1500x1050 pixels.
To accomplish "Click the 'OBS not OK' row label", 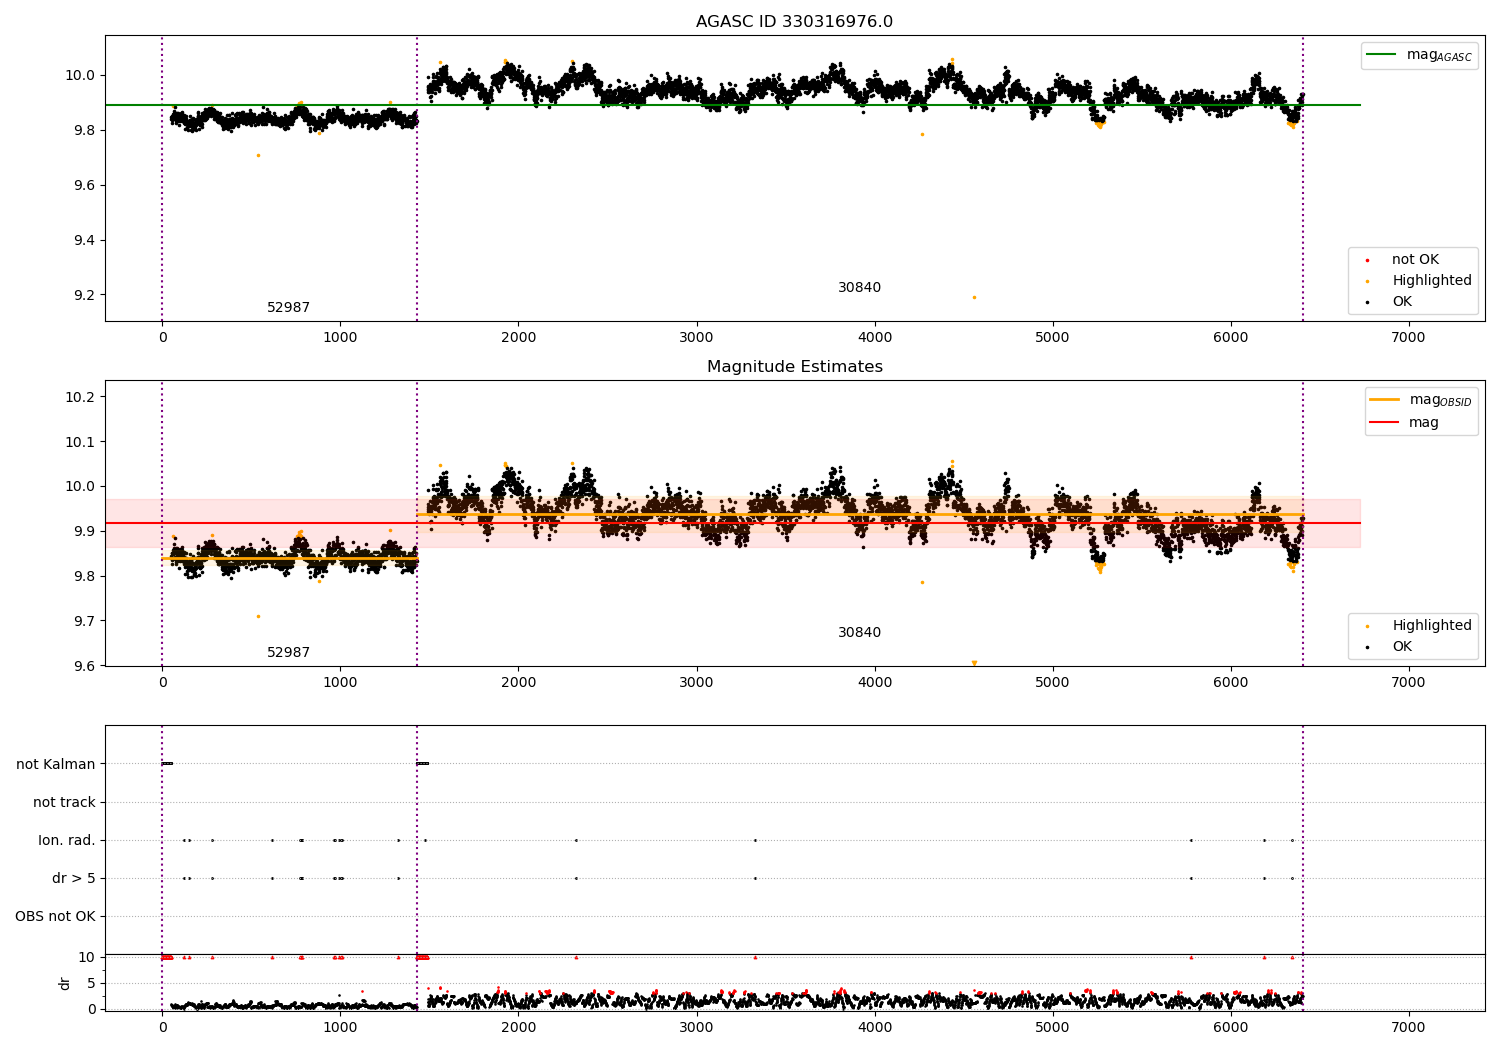I will point(55,917).
